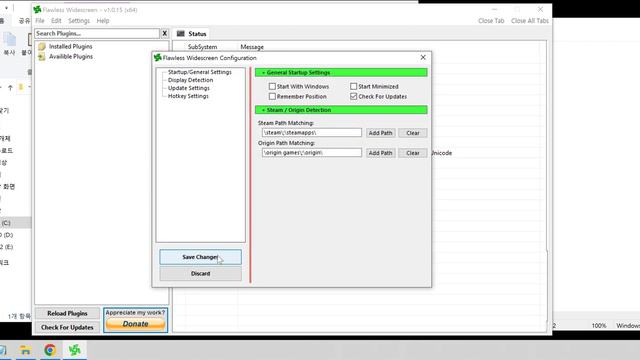Open Chrome from the taskbar

click(50, 350)
